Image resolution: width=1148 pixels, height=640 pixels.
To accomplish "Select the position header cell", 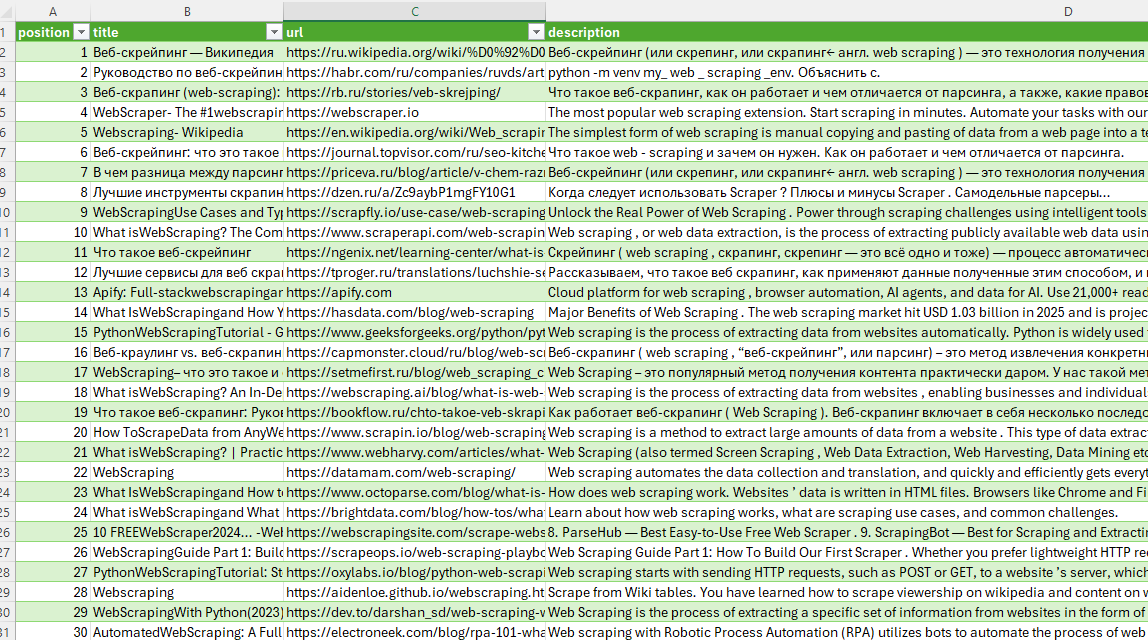I will [53, 32].
